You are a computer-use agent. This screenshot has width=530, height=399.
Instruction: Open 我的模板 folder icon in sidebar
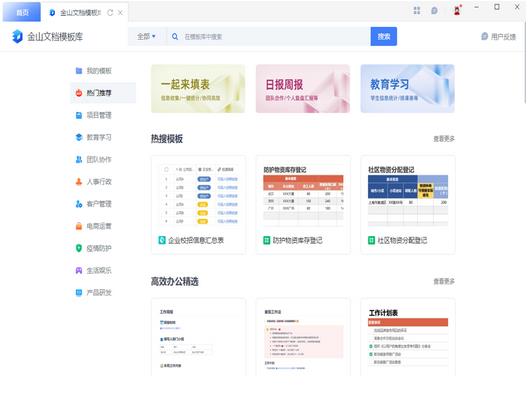click(79, 71)
